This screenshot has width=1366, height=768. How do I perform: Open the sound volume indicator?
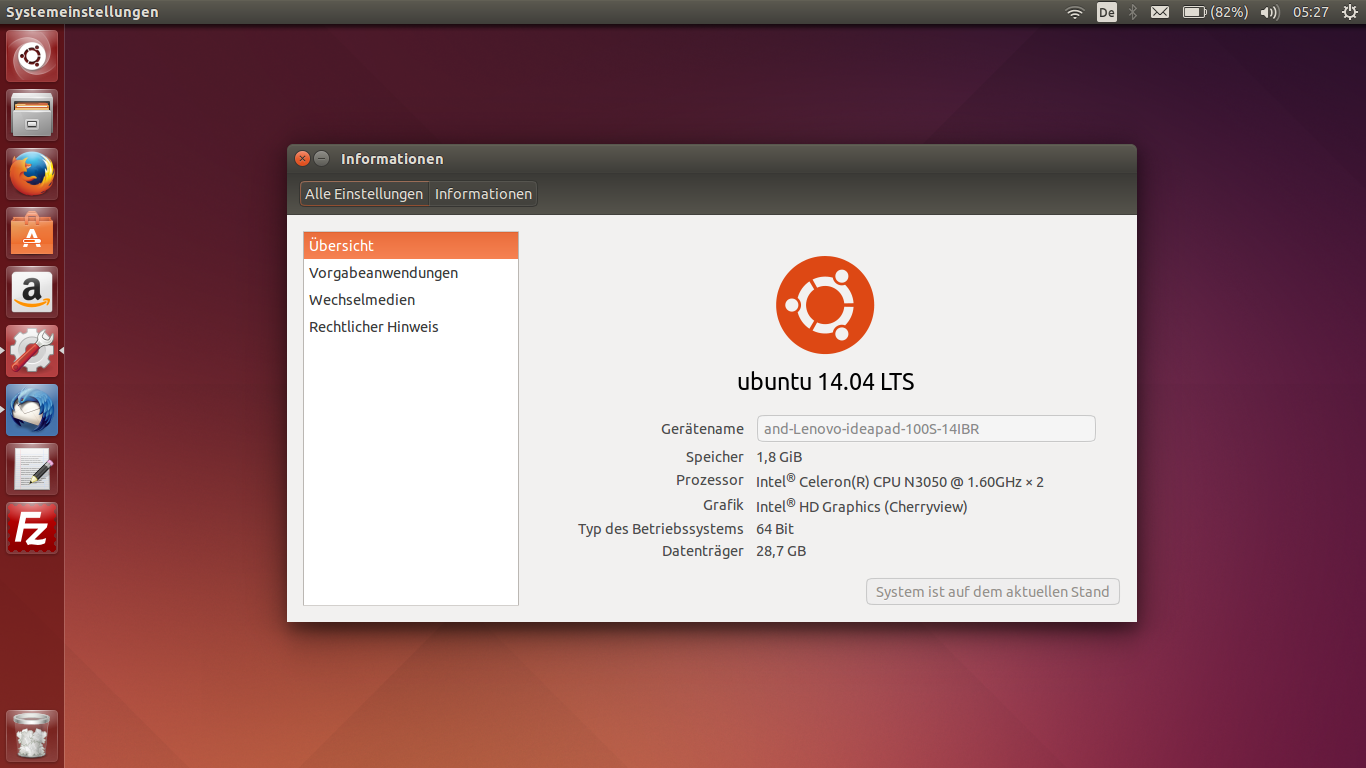pos(1269,12)
